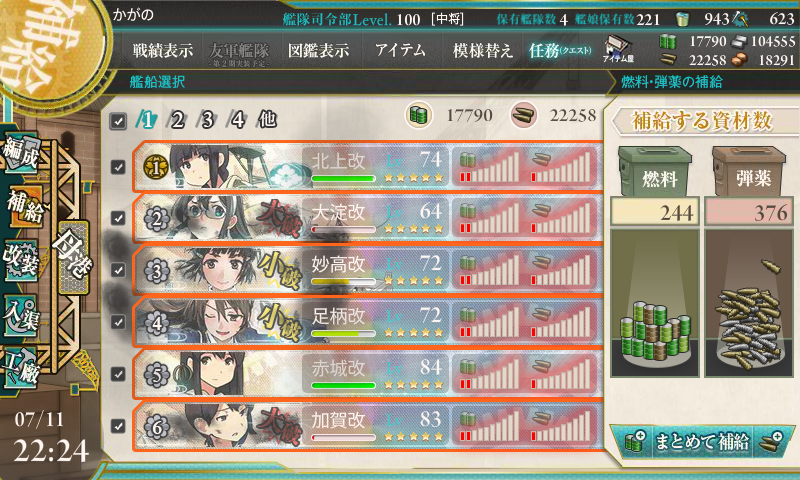Viewport: 800px width, 480px height.
Task: Click the 弾薬 ammo crate icon
Action: (x=749, y=172)
